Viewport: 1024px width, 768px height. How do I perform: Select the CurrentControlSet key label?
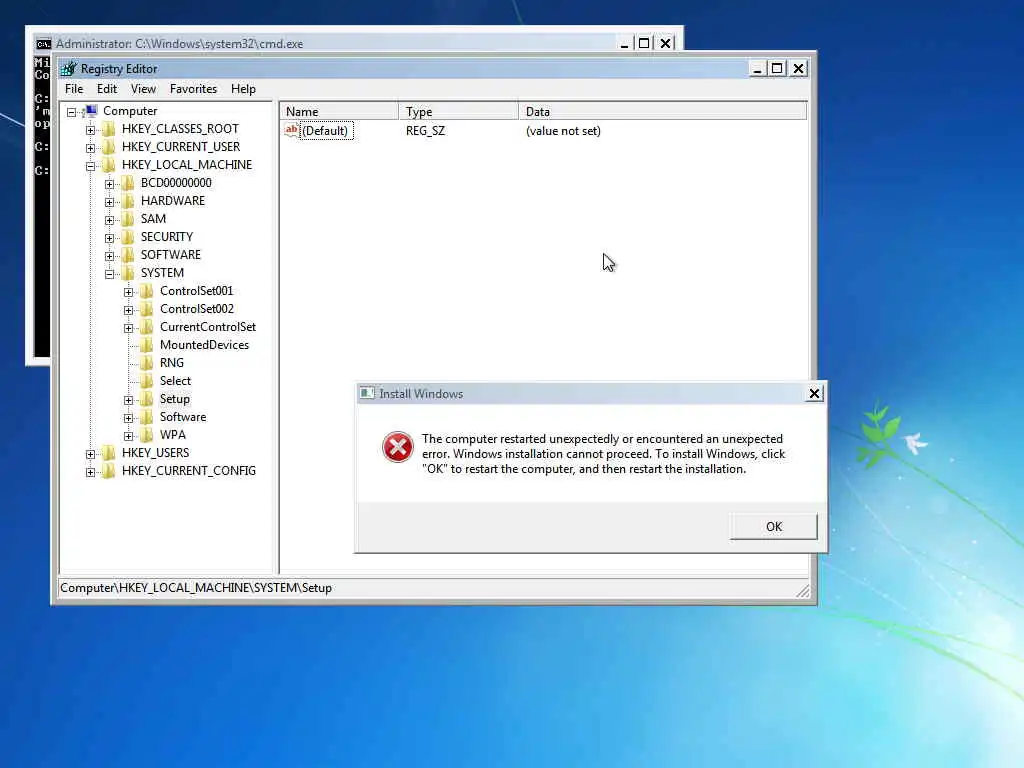pos(208,327)
